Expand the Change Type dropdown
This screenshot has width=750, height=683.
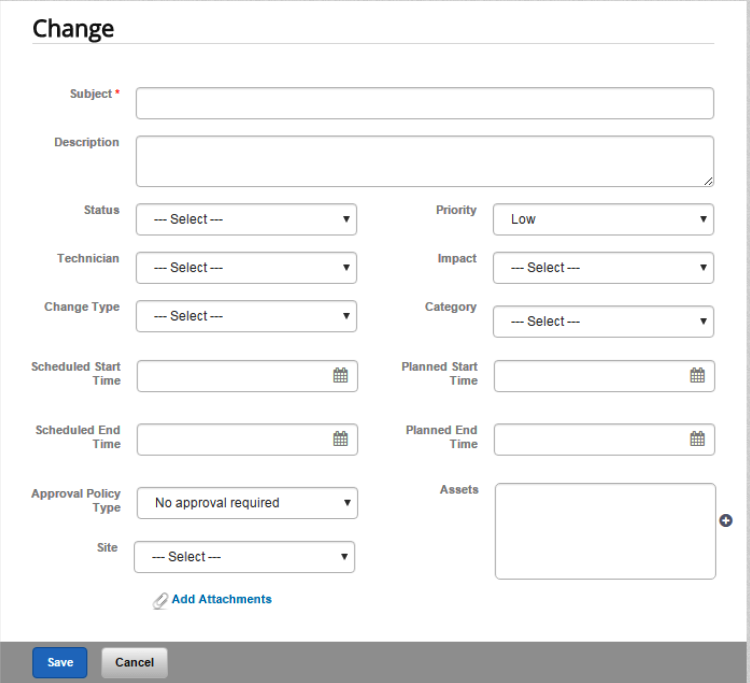point(246,316)
